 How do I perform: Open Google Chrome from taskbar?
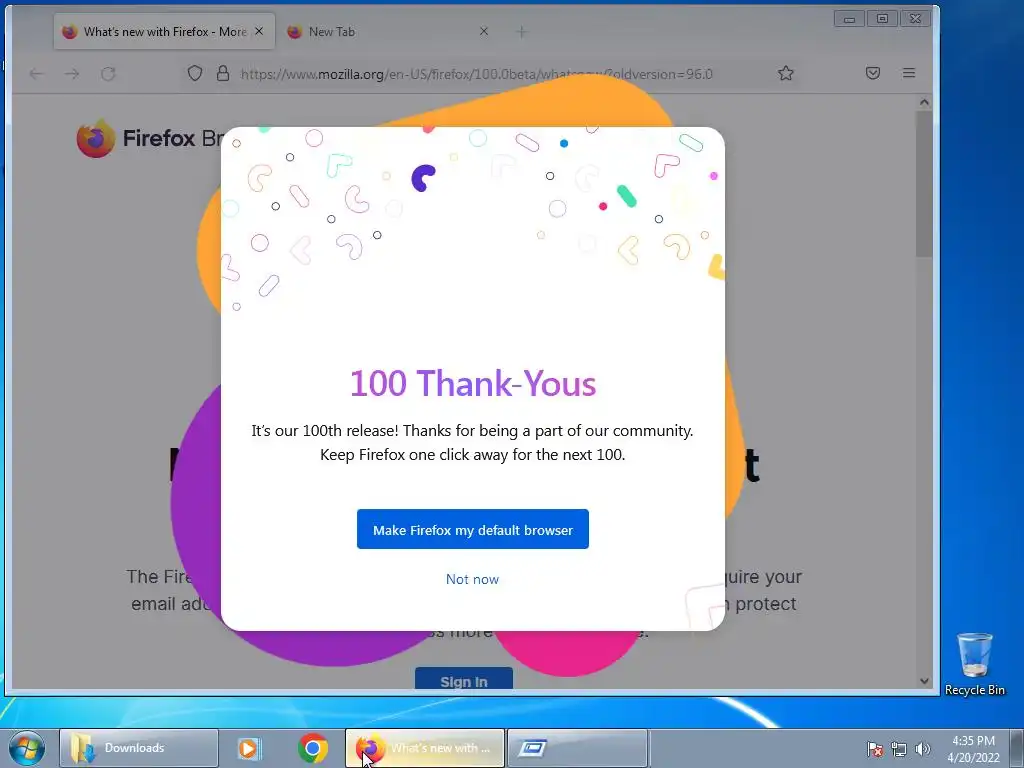tap(313, 748)
